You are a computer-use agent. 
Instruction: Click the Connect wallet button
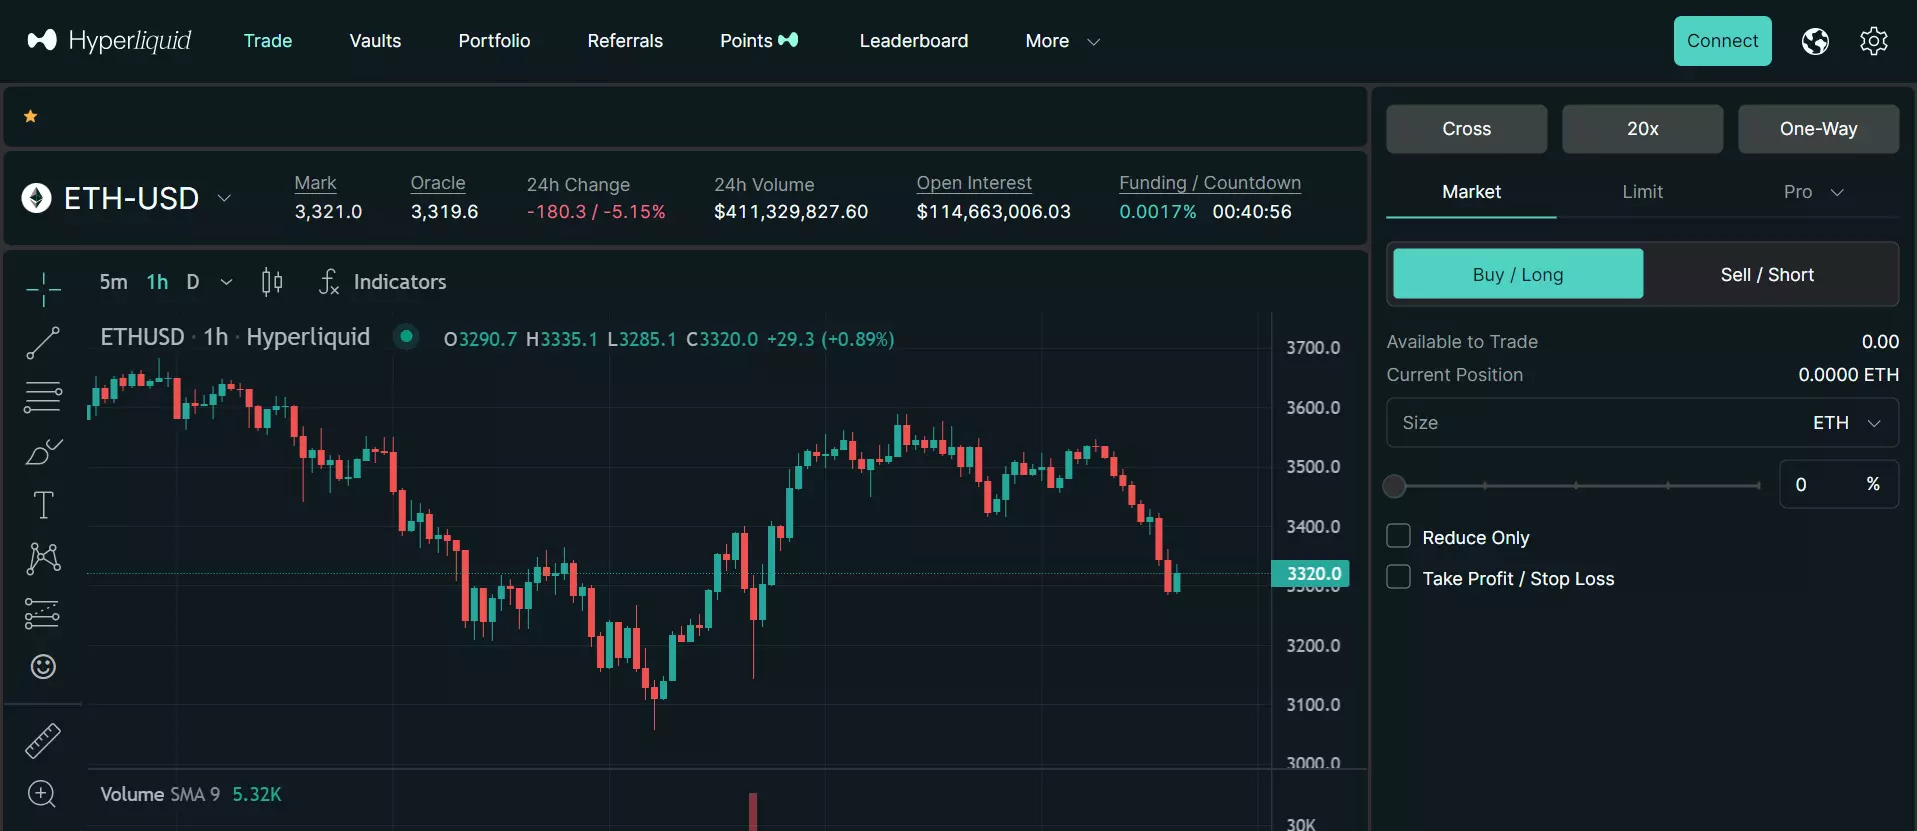tap(1722, 41)
